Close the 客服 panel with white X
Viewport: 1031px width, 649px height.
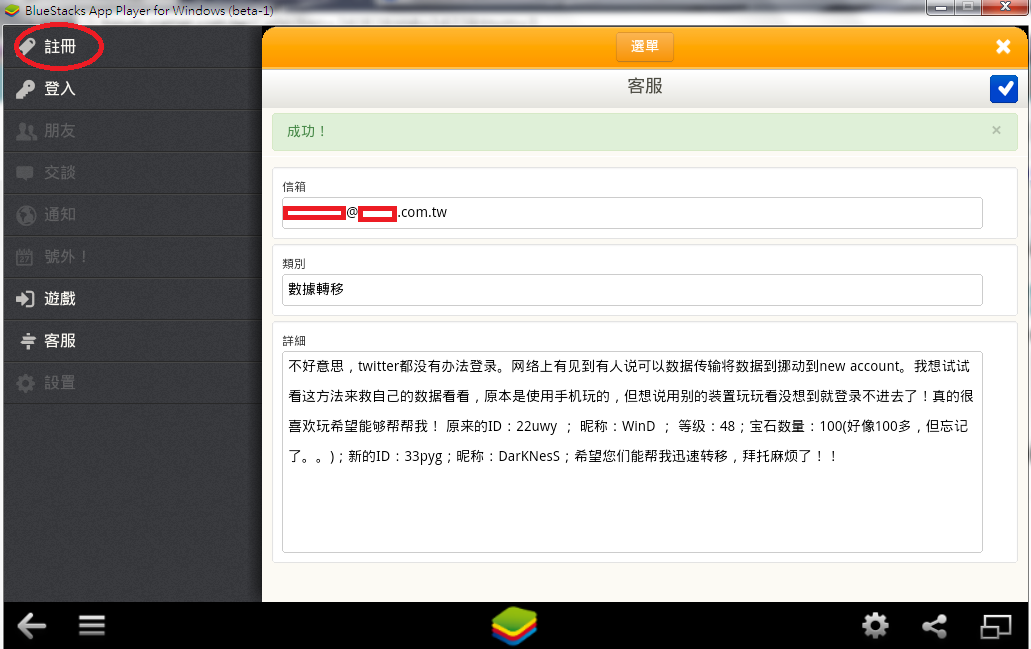(x=1003, y=47)
